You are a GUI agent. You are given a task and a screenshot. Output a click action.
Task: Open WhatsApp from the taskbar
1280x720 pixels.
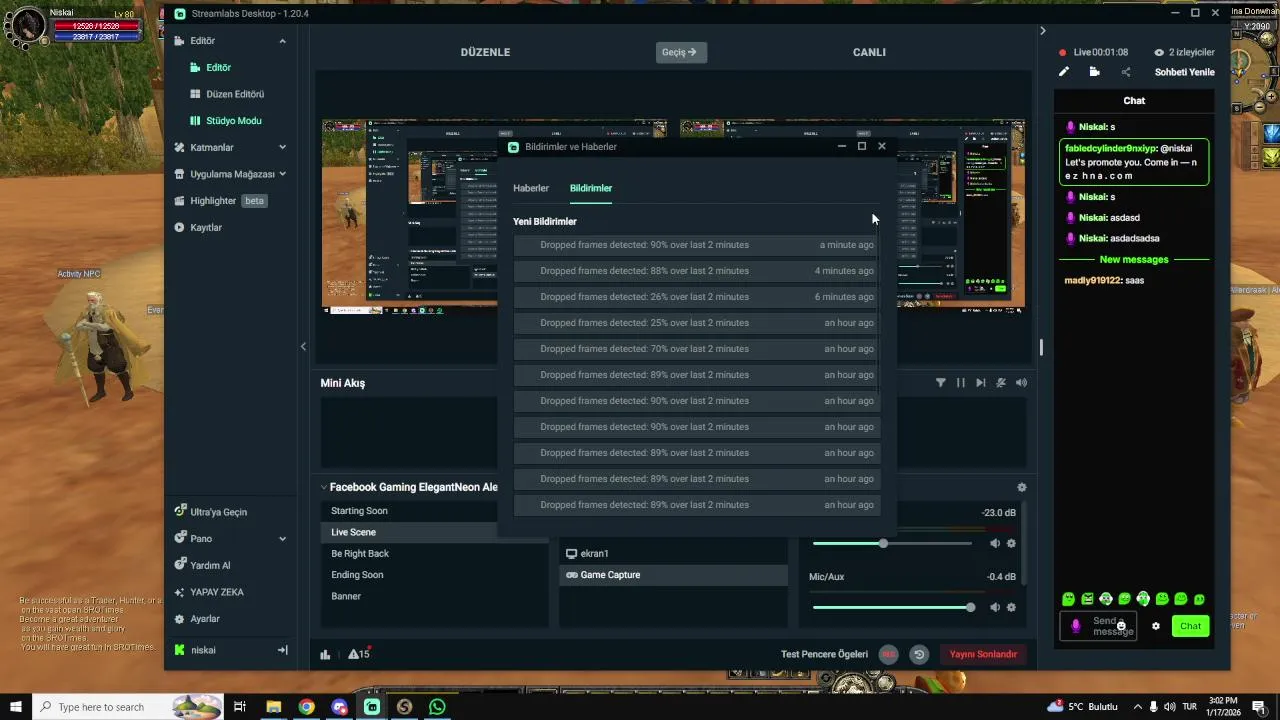437,707
